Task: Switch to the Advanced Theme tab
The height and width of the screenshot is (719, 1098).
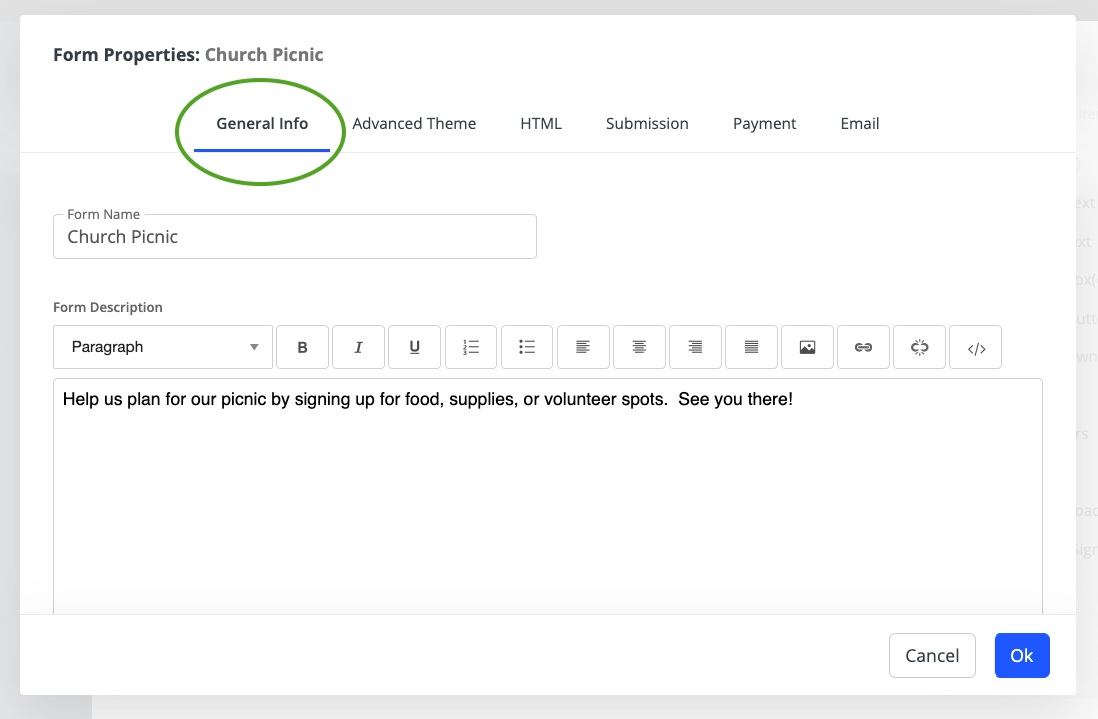Action: pos(414,124)
